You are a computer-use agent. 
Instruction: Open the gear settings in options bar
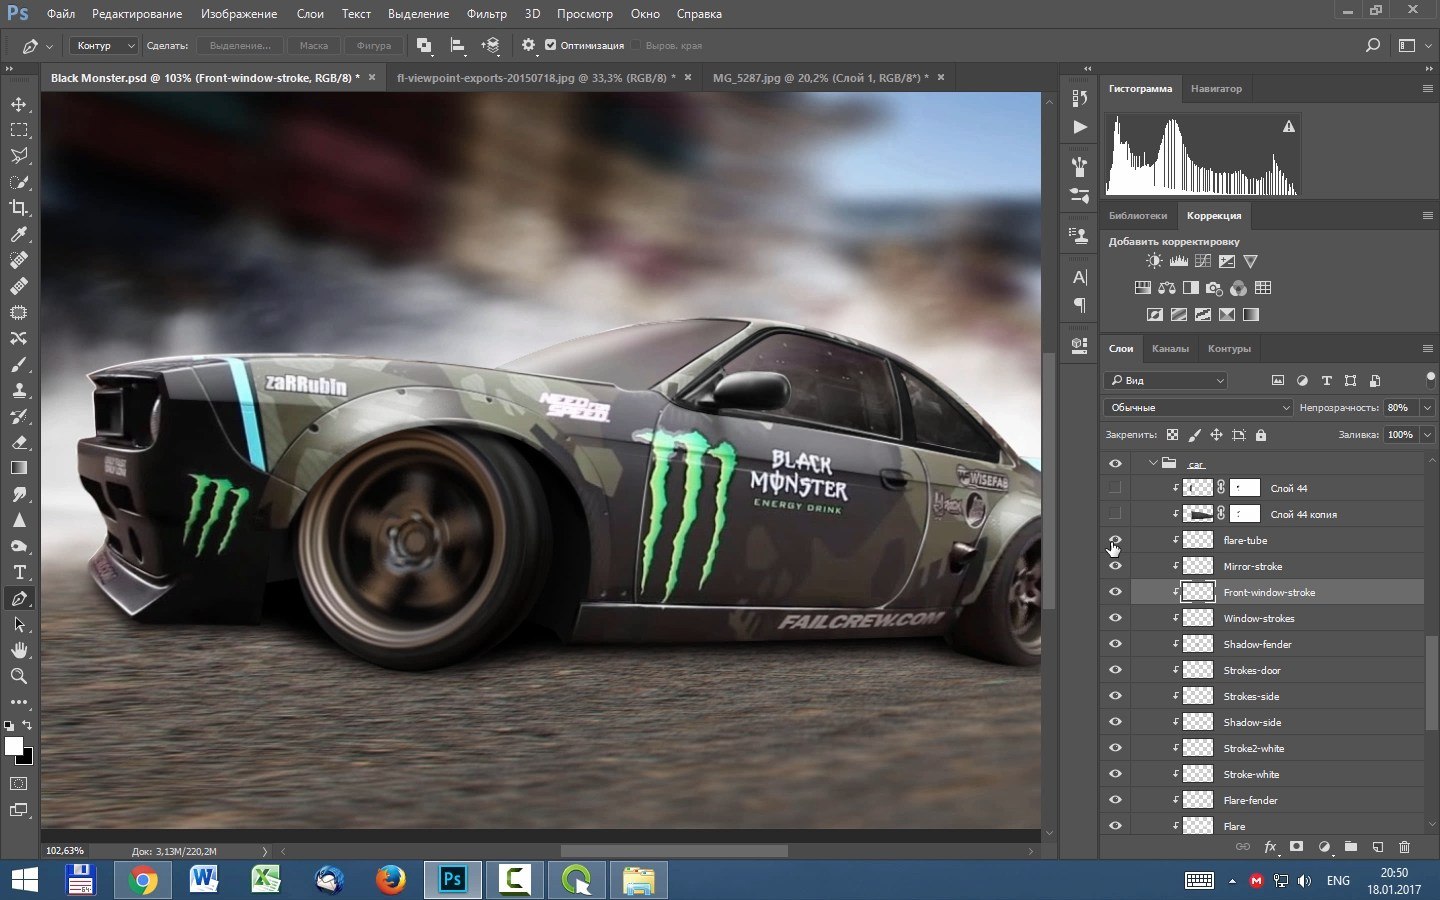click(x=528, y=45)
